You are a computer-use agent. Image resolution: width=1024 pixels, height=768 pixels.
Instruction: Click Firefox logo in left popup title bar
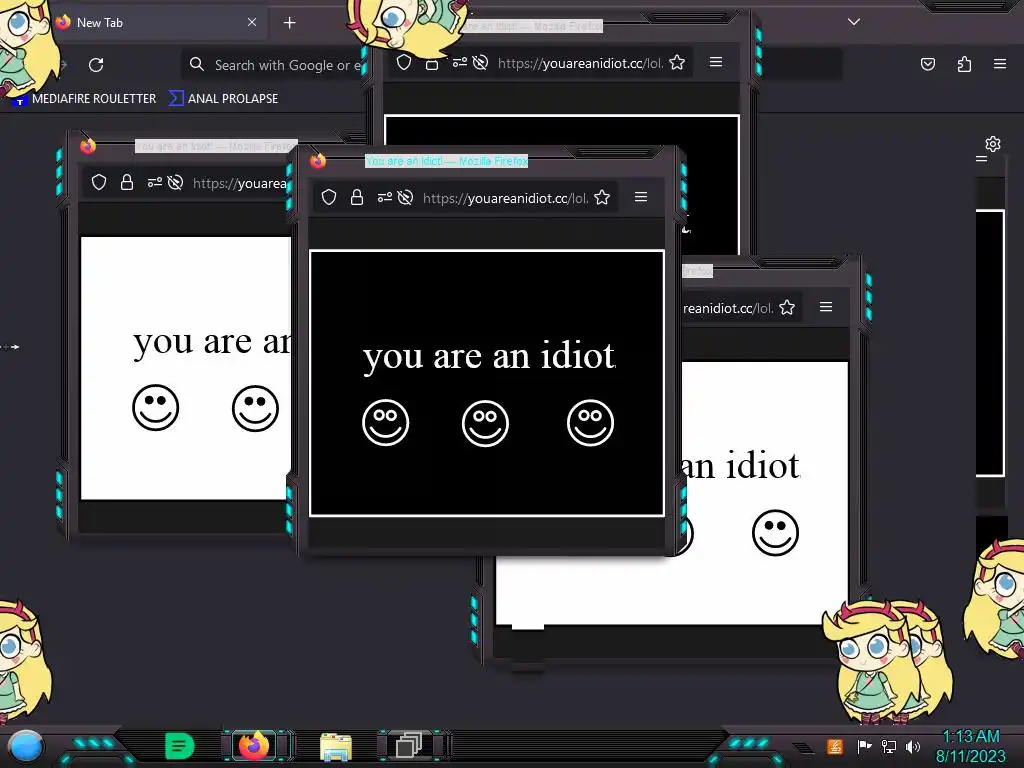tap(88, 146)
